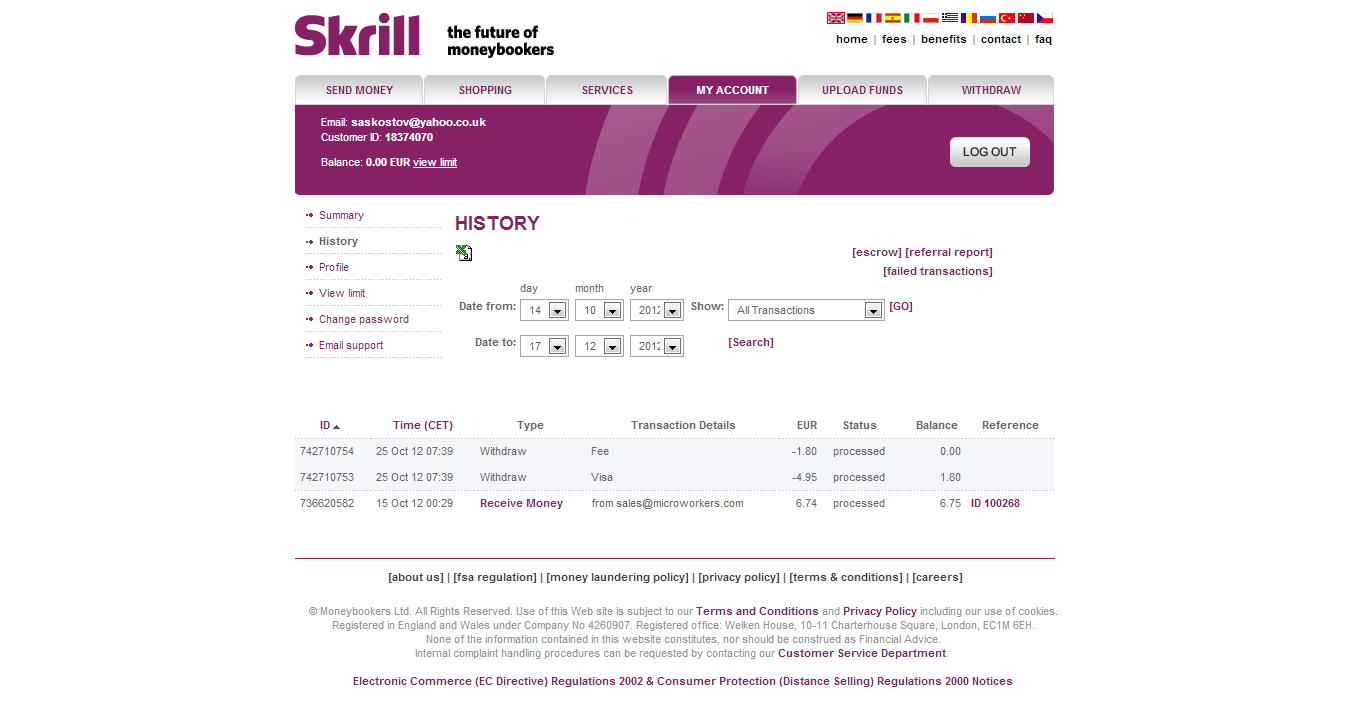Open the SHOPPING tab
Image resolution: width=1349 pixels, height=708 pixels.
click(x=485, y=90)
